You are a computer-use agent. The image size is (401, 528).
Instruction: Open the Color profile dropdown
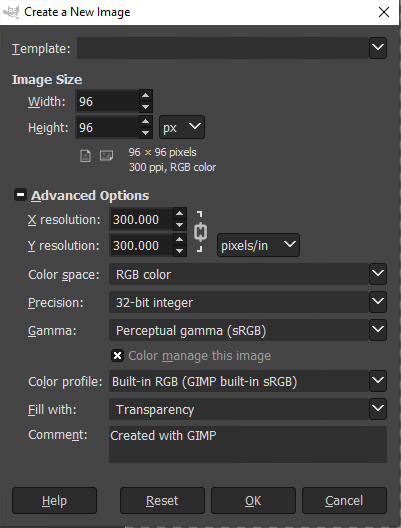click(x=248, y=381)
